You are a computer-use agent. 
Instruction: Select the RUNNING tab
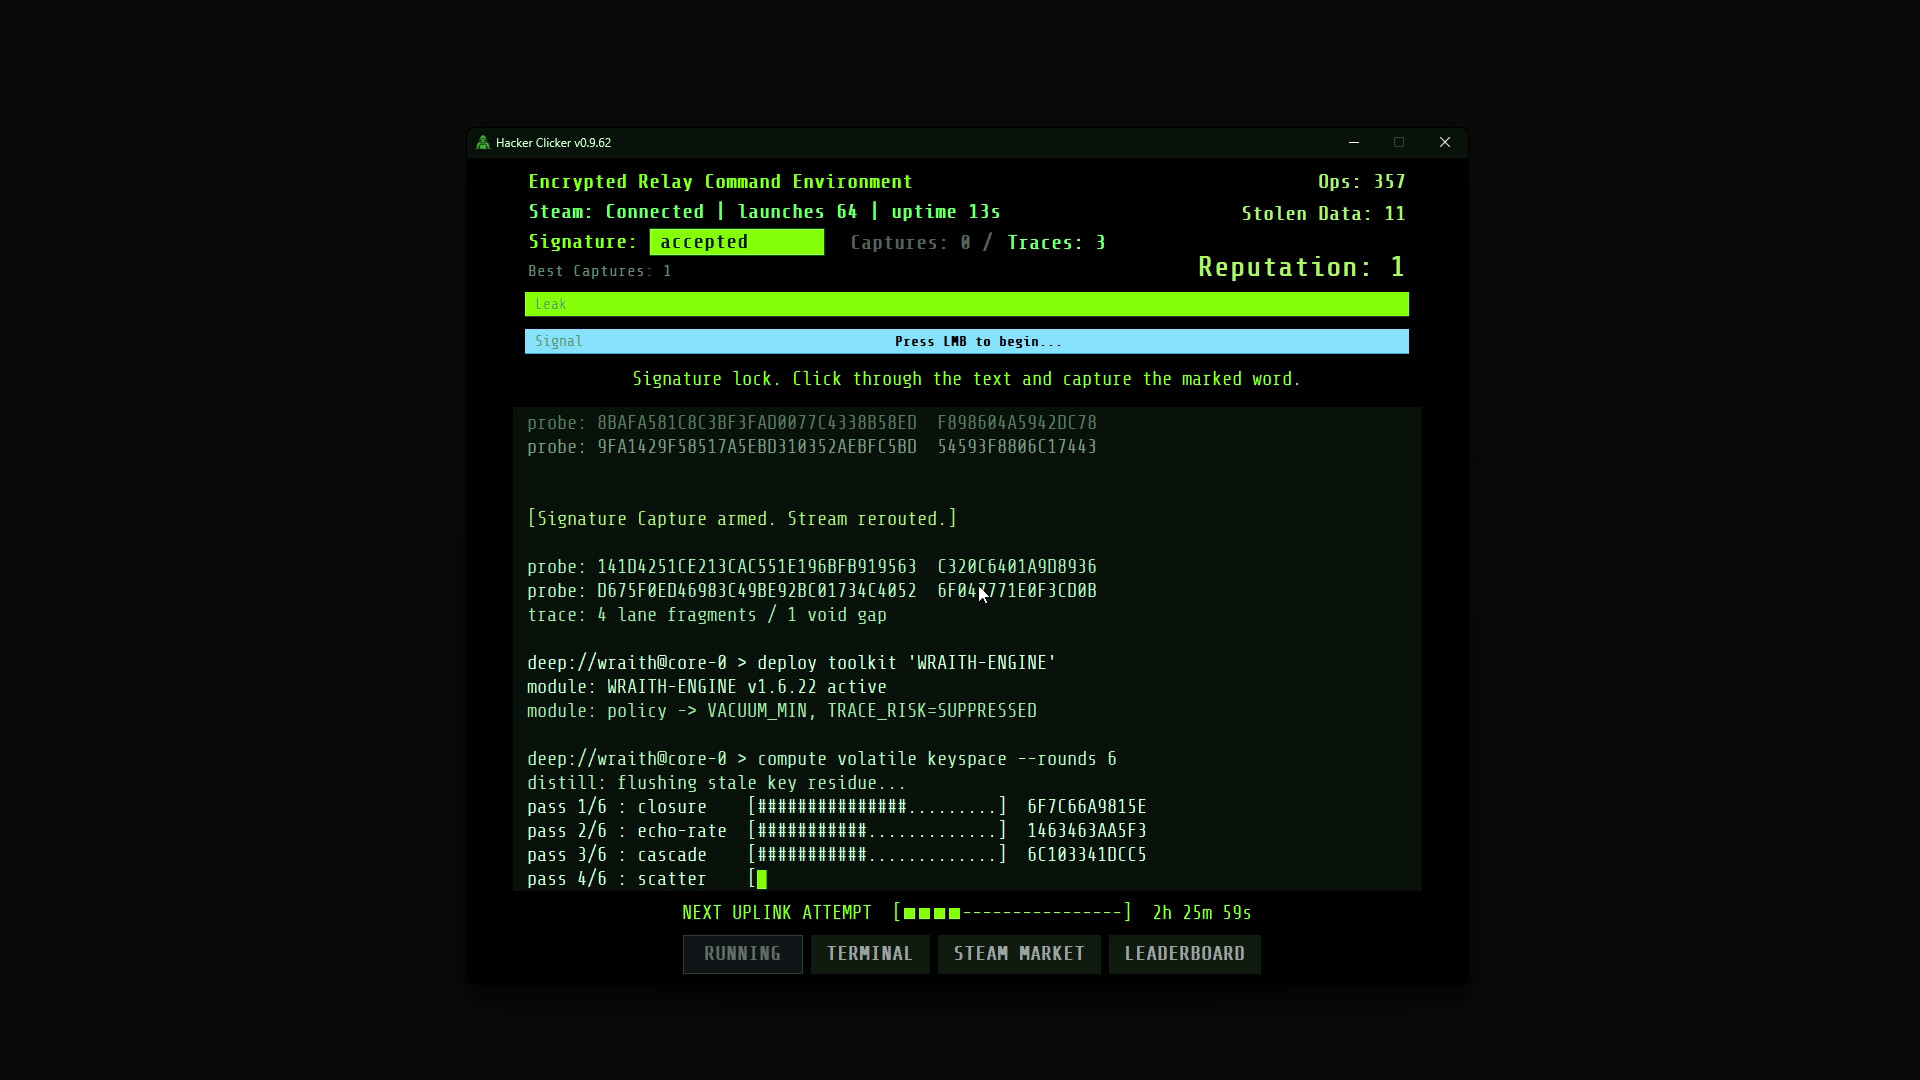click(742, 954)
